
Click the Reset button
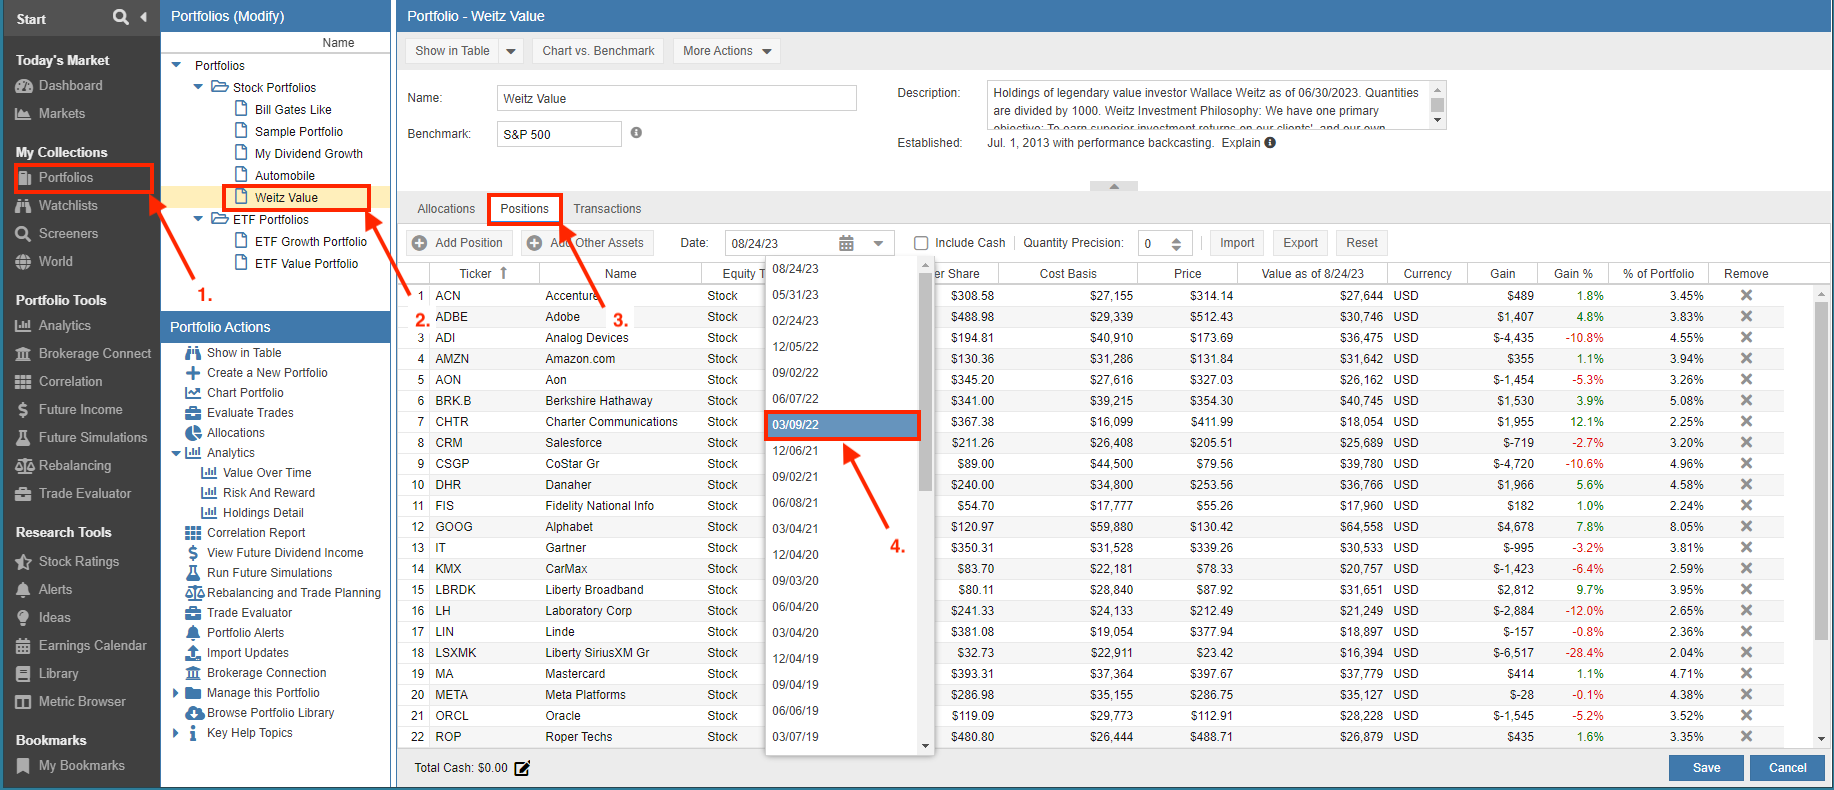click(x=1361, y=243)
